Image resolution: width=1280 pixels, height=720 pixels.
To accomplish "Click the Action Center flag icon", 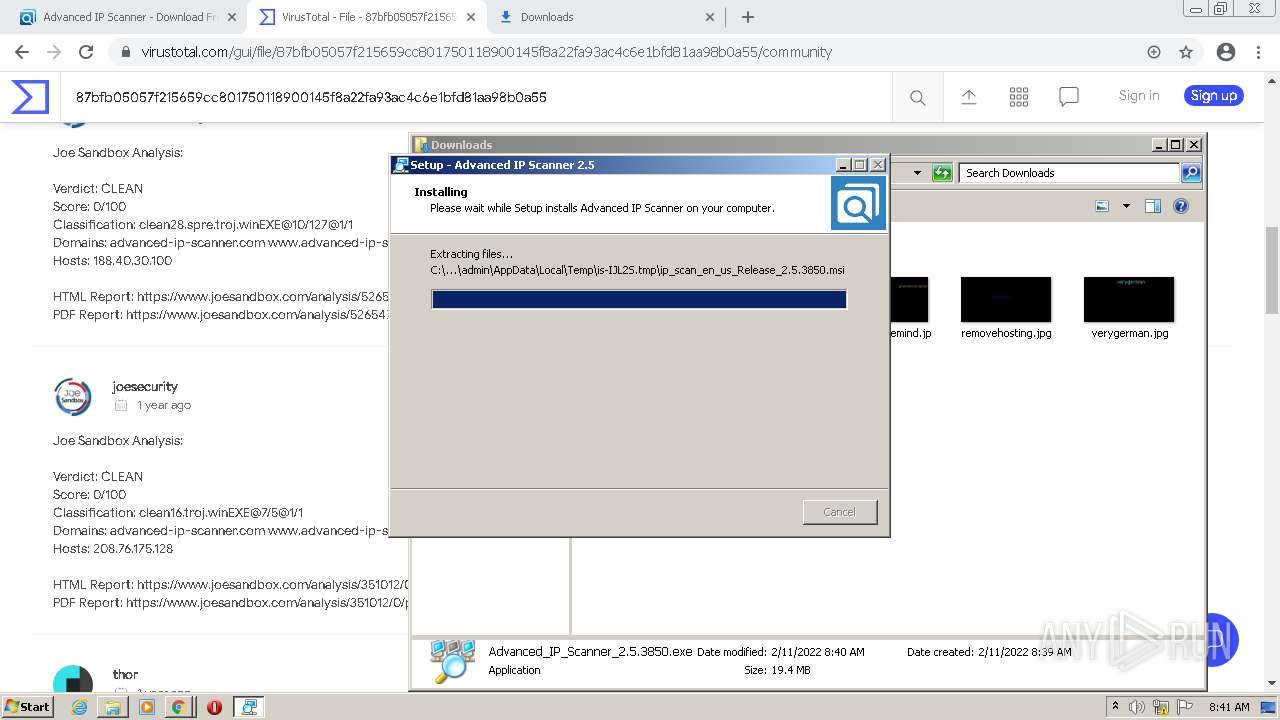I will click(x=1184, y=706).
